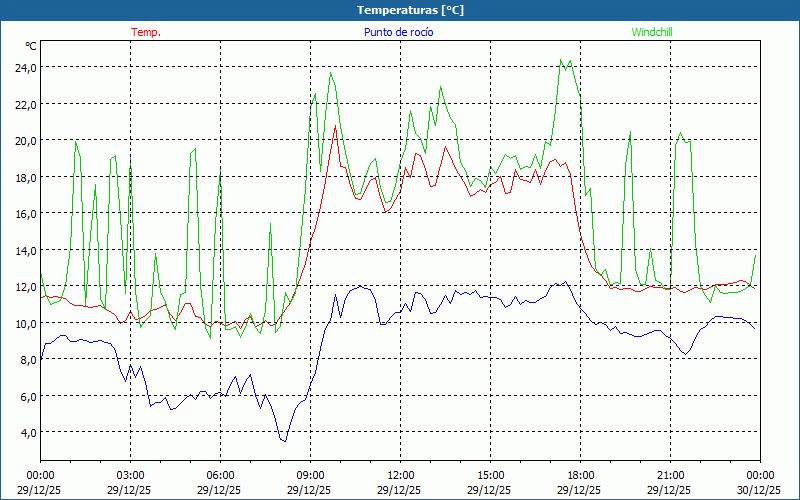This screenshot has width=800, height=500.
Task: Click the 4,0 y-axis value
Action: (25, 432)
